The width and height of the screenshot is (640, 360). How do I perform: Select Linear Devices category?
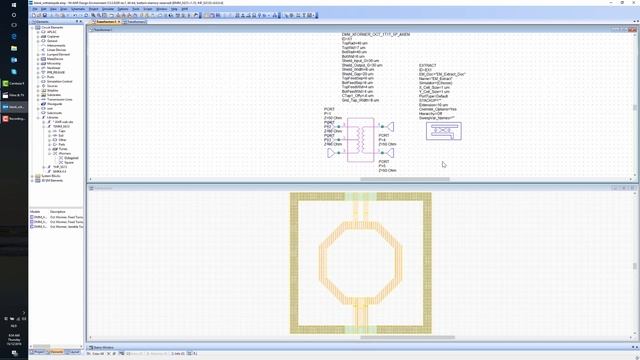56,50
